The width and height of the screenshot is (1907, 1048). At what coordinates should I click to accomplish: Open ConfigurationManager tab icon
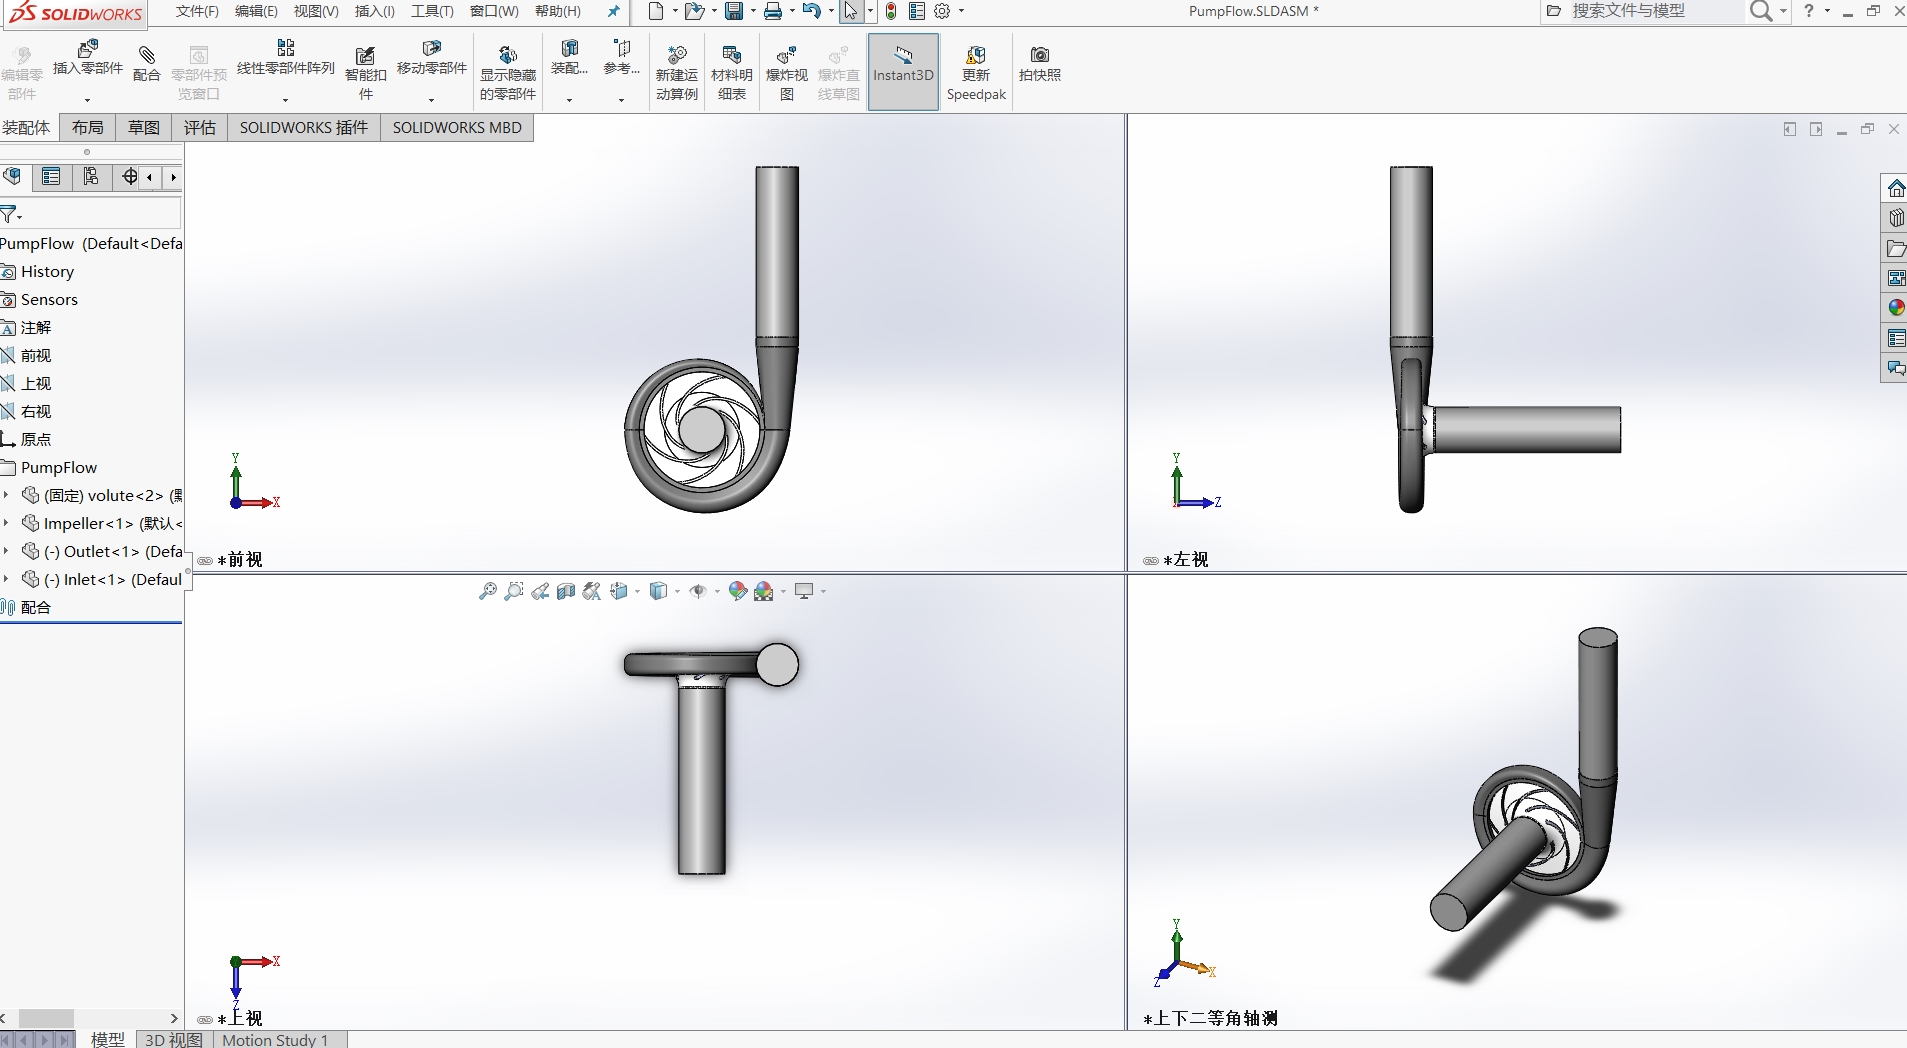point(91,177)
